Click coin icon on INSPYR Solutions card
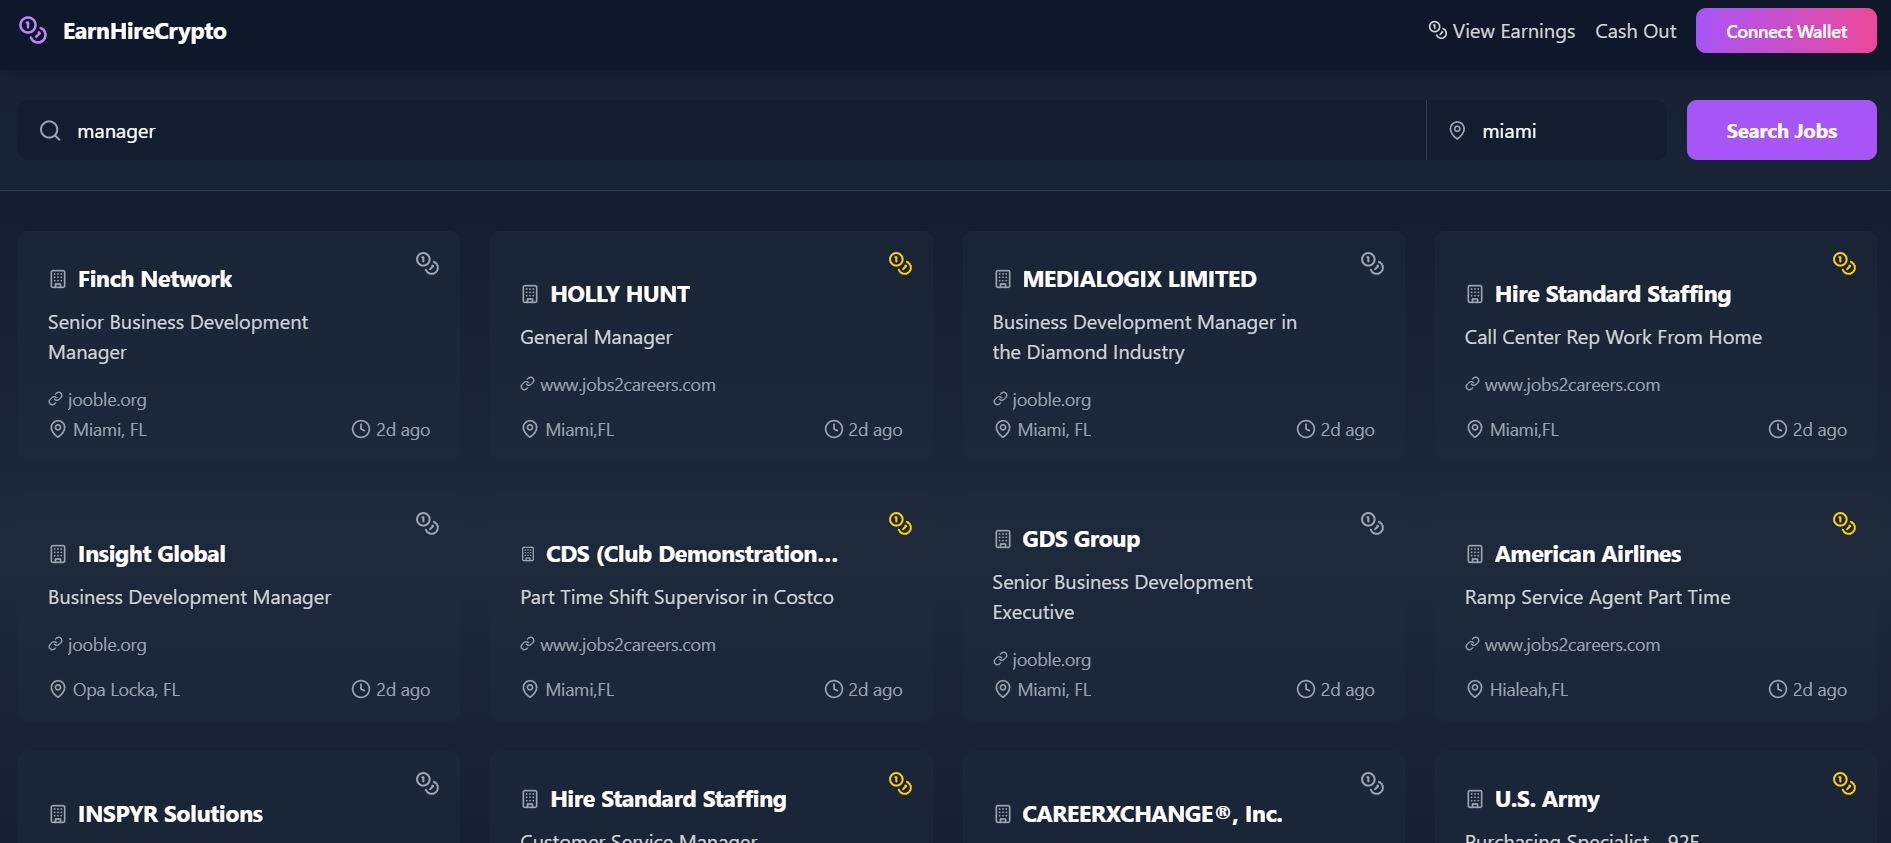Screen dimensions: 1891x843 (x=427, y=783)
